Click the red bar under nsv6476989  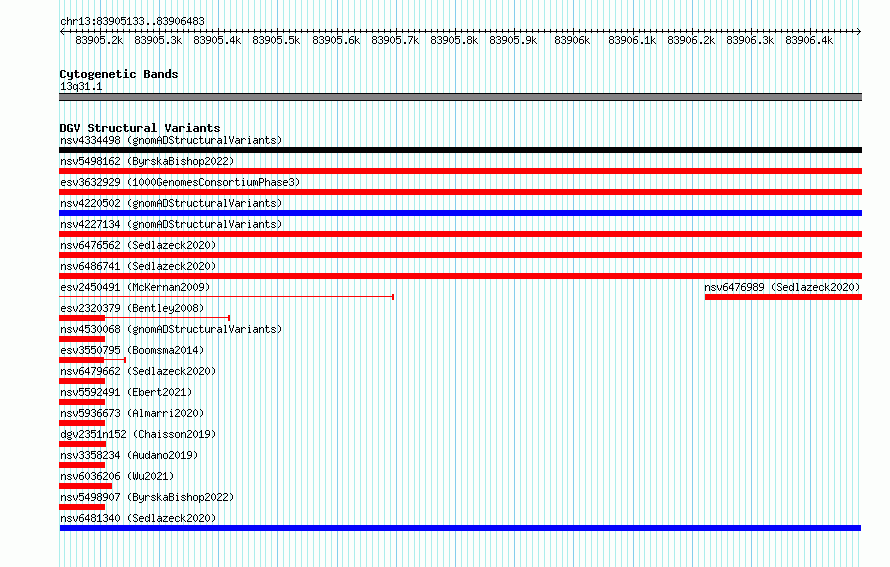[783, 297]
